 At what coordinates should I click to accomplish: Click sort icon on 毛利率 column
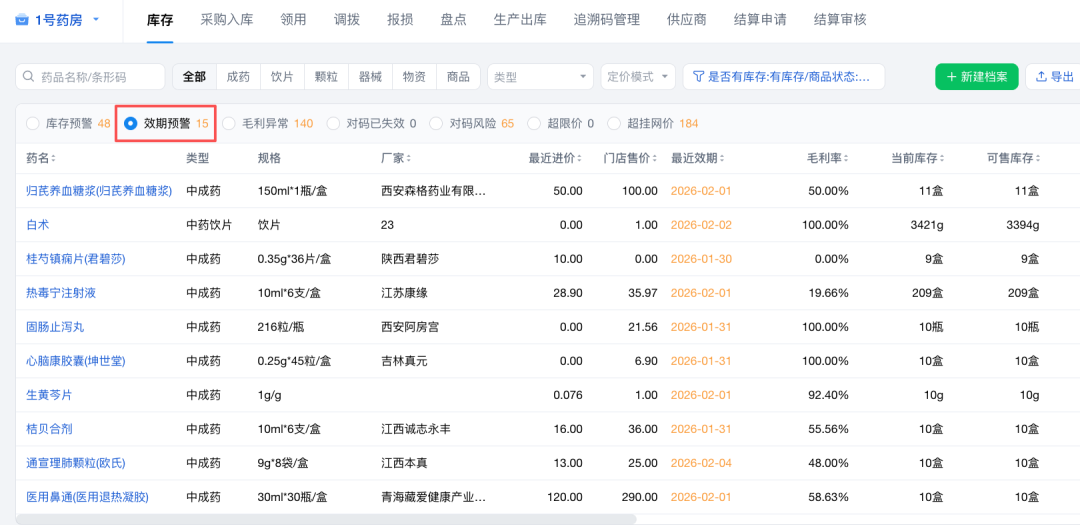pos(847,158)
